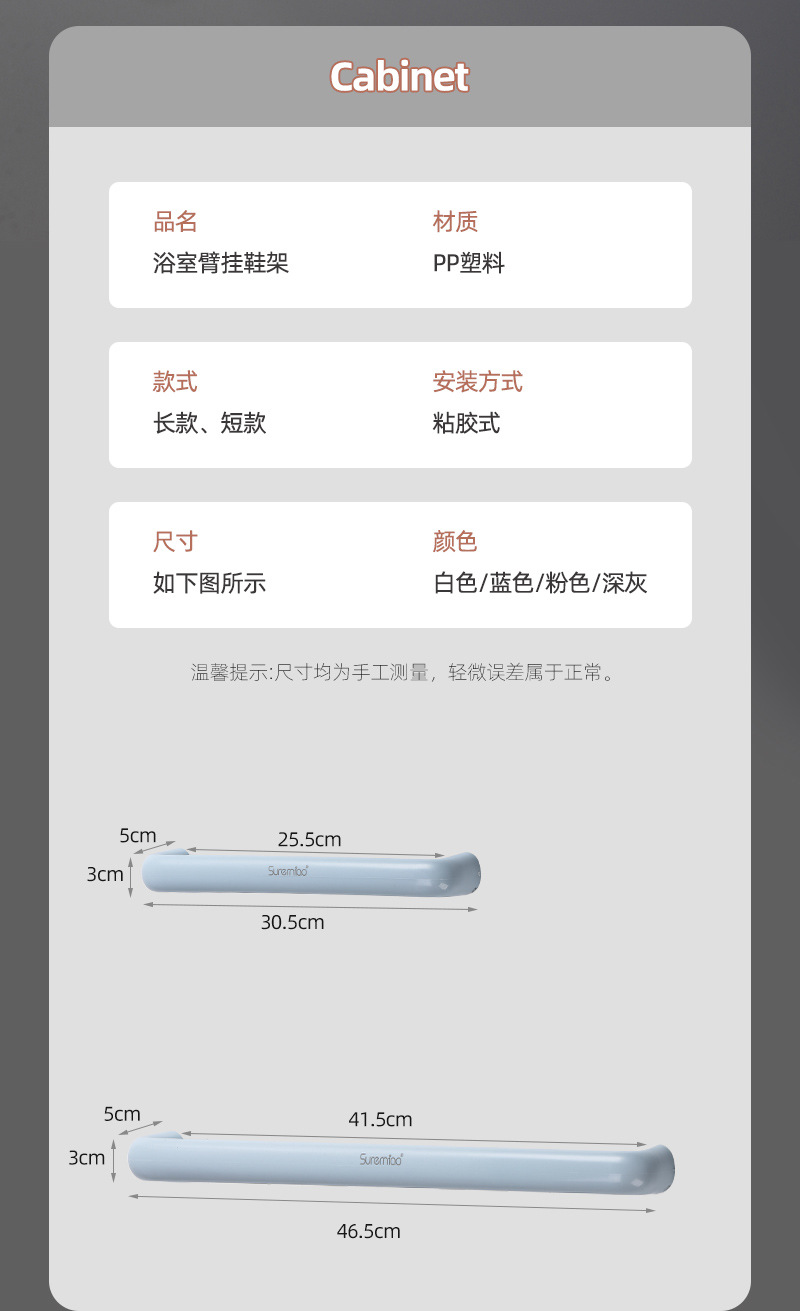800x1311 pixels.
Task: Click the 品名 field label
Action: tap(175, 222)
